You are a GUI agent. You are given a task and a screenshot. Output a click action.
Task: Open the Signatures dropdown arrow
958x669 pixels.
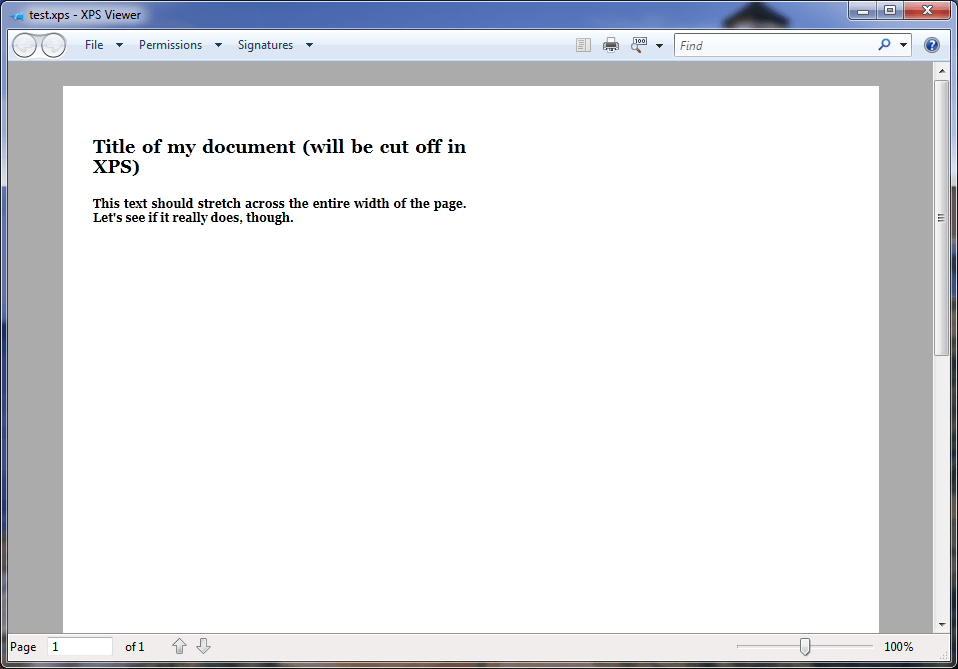309,45
